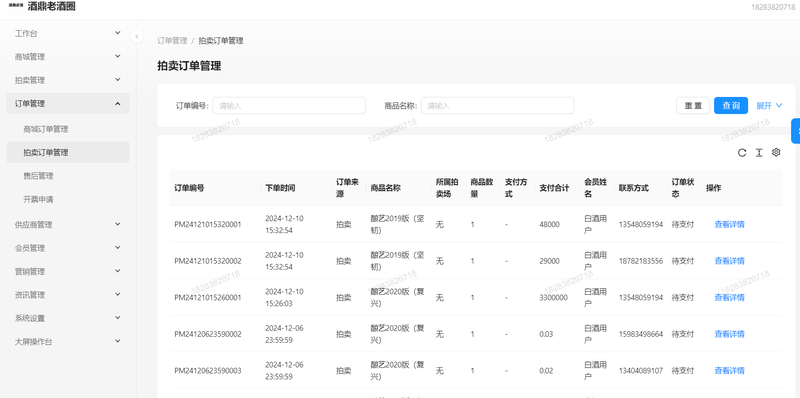The image size is (800, 398).
Task: Click the phone number 13404089107
Action: click(x=641, y=371)
